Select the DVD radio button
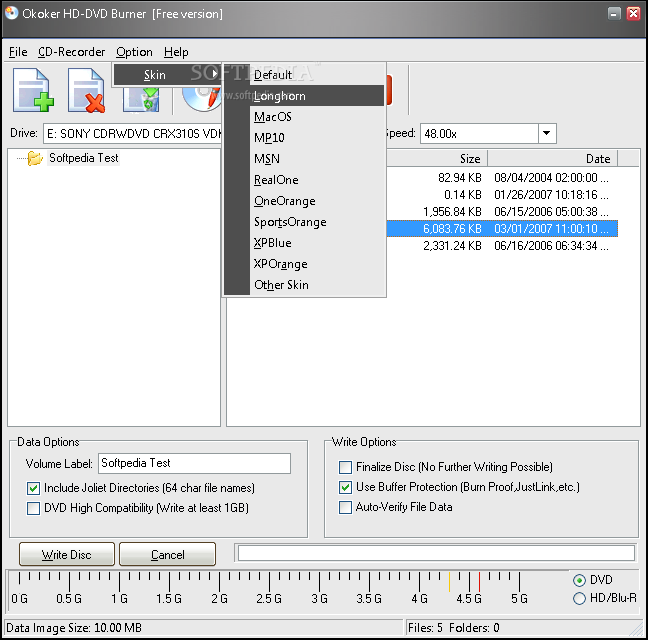Viewport: 648px width, 640px height. coord(579,580)
